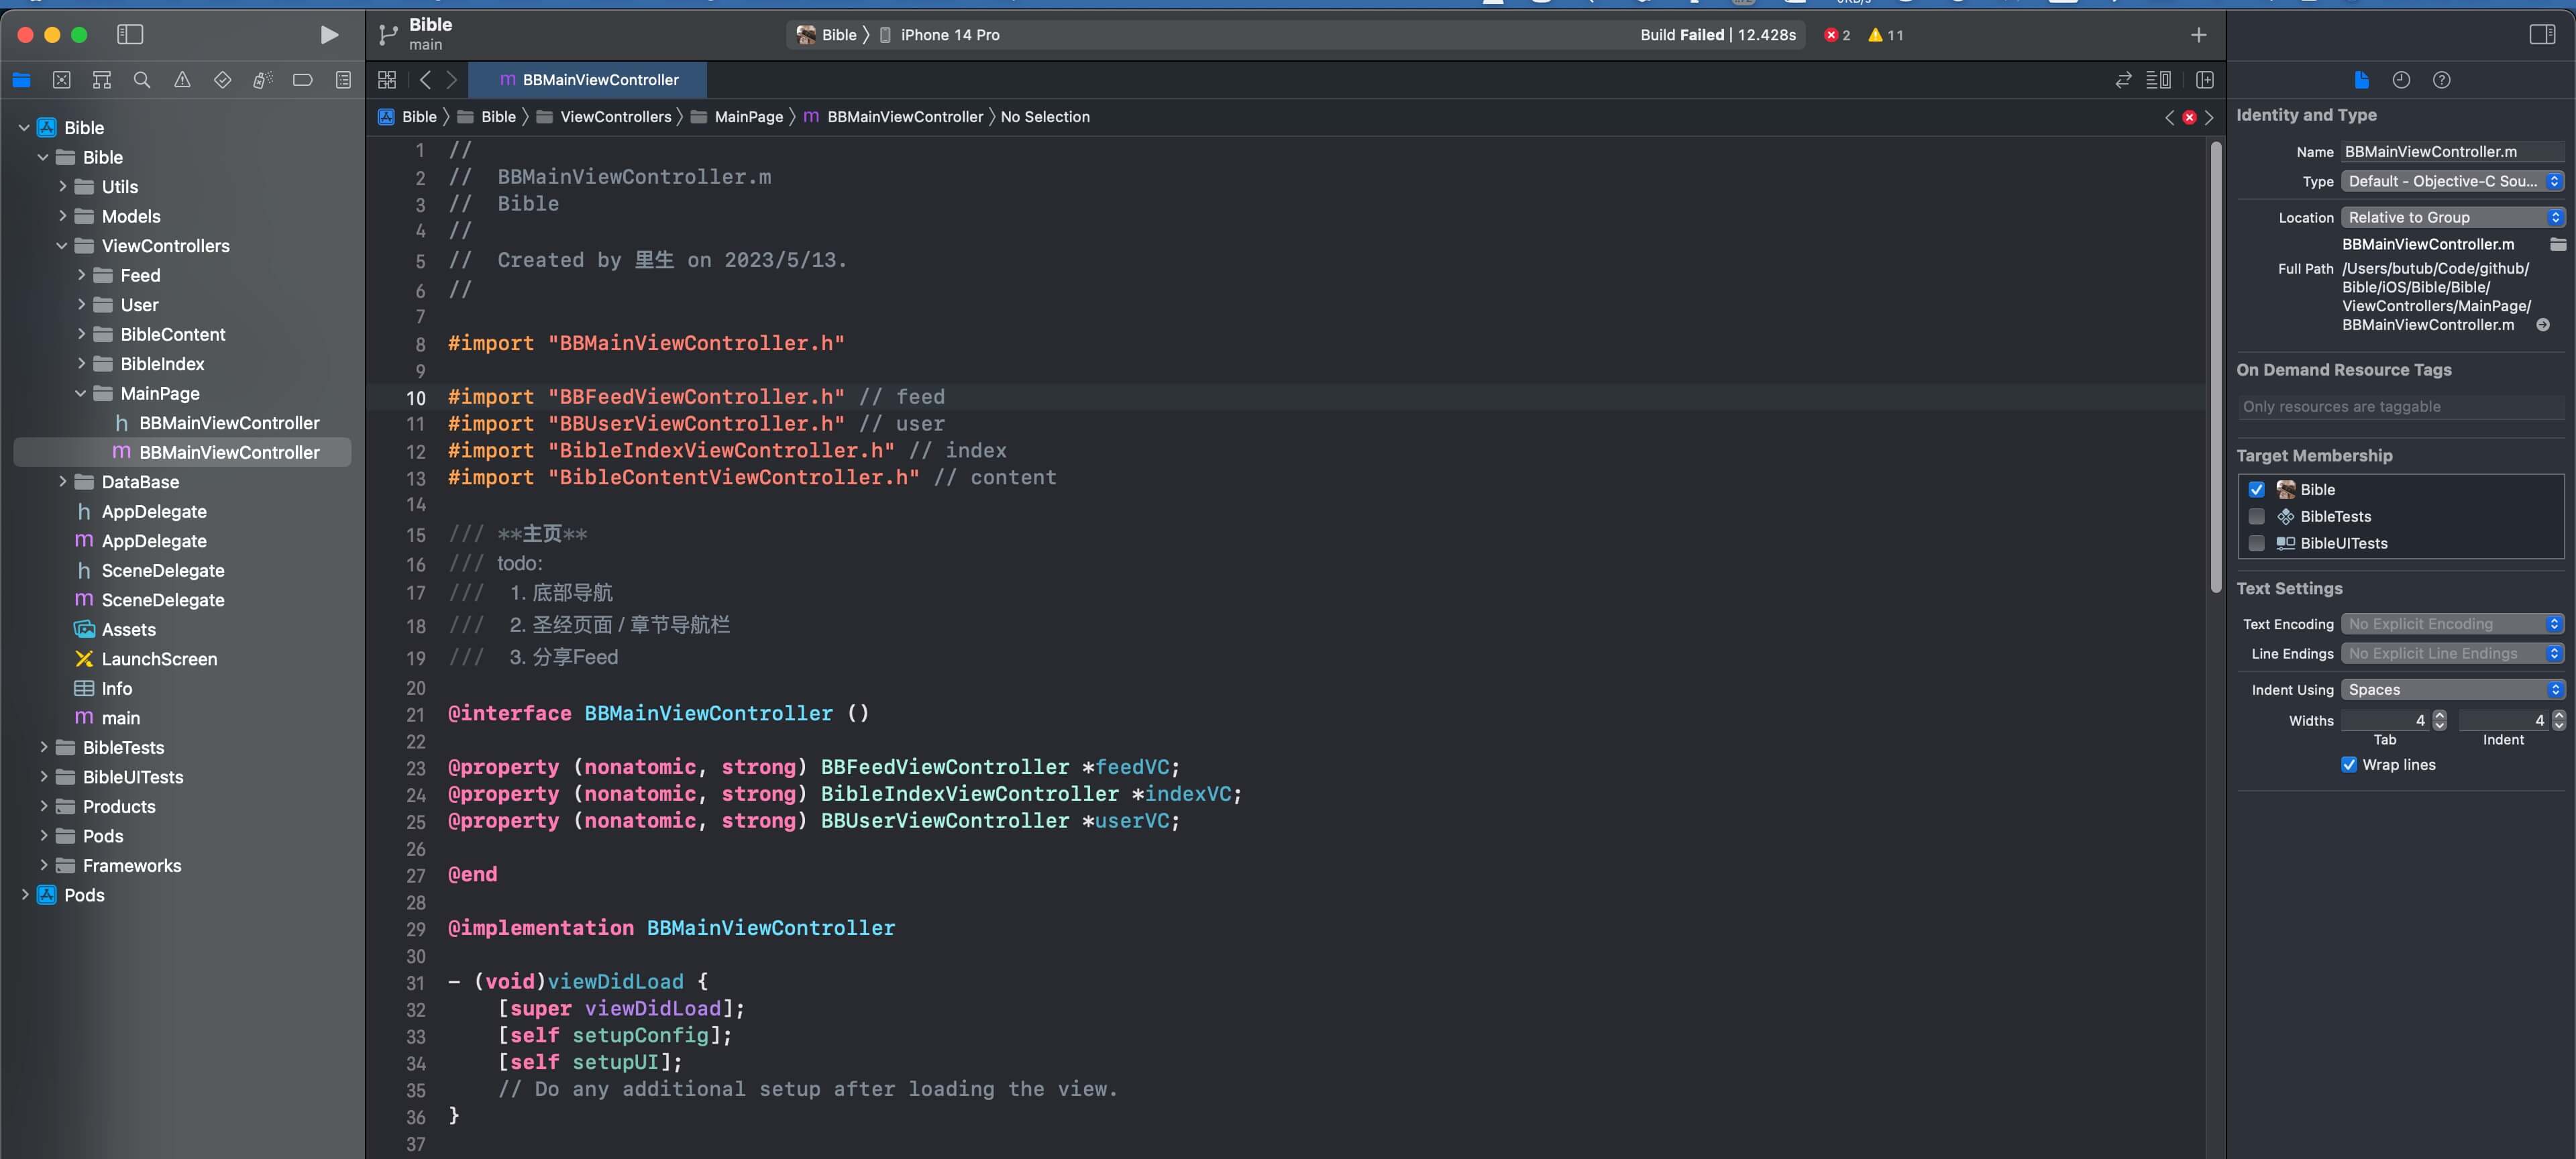The image size is (2576, 1159).
Task: Open the Debug navigator
Action: [x=262, y=80]
